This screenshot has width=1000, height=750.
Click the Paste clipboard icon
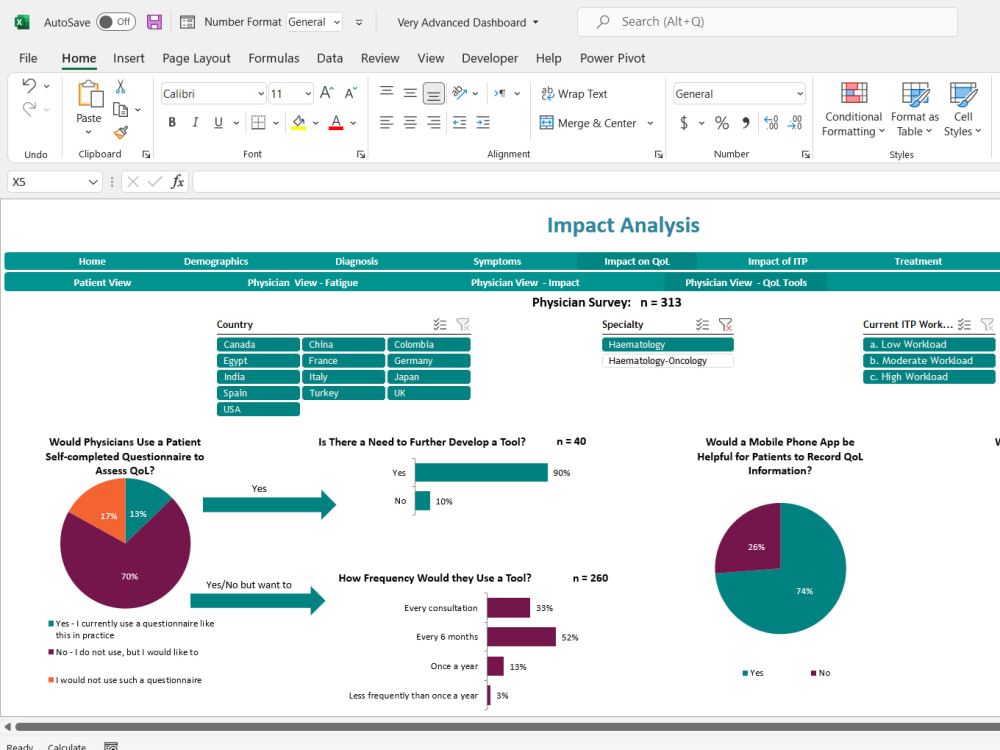tap(89, 95)
